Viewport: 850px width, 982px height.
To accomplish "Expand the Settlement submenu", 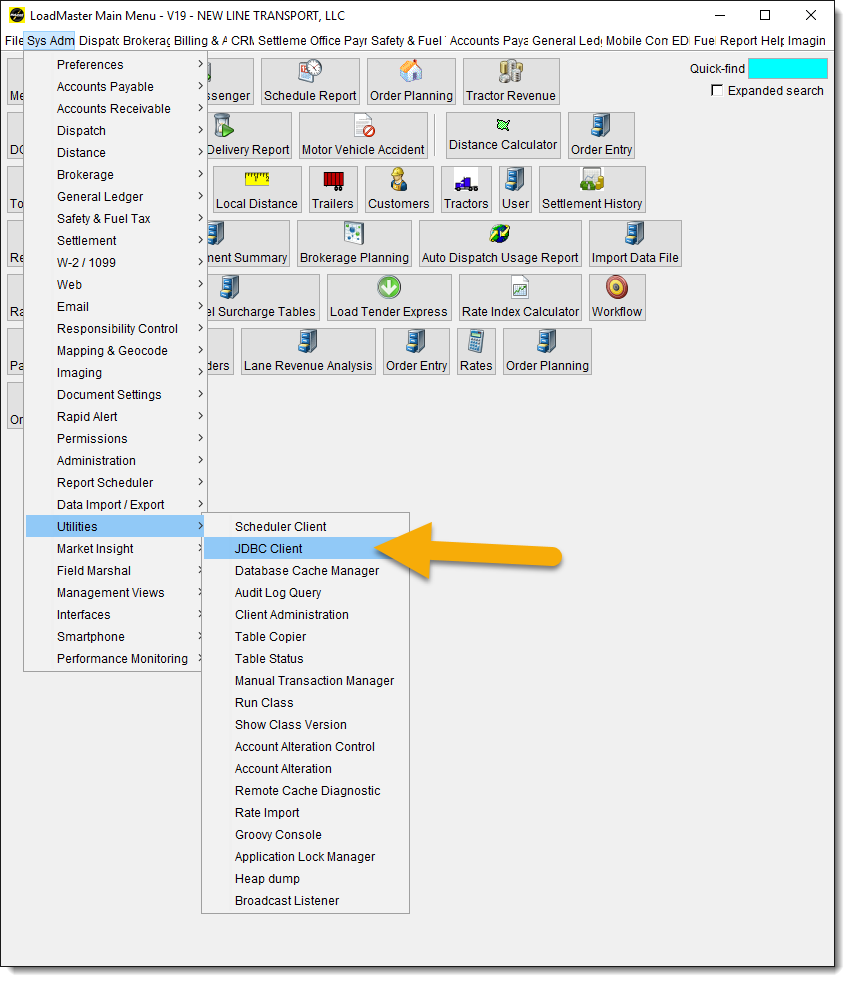I will click(86, 240).
